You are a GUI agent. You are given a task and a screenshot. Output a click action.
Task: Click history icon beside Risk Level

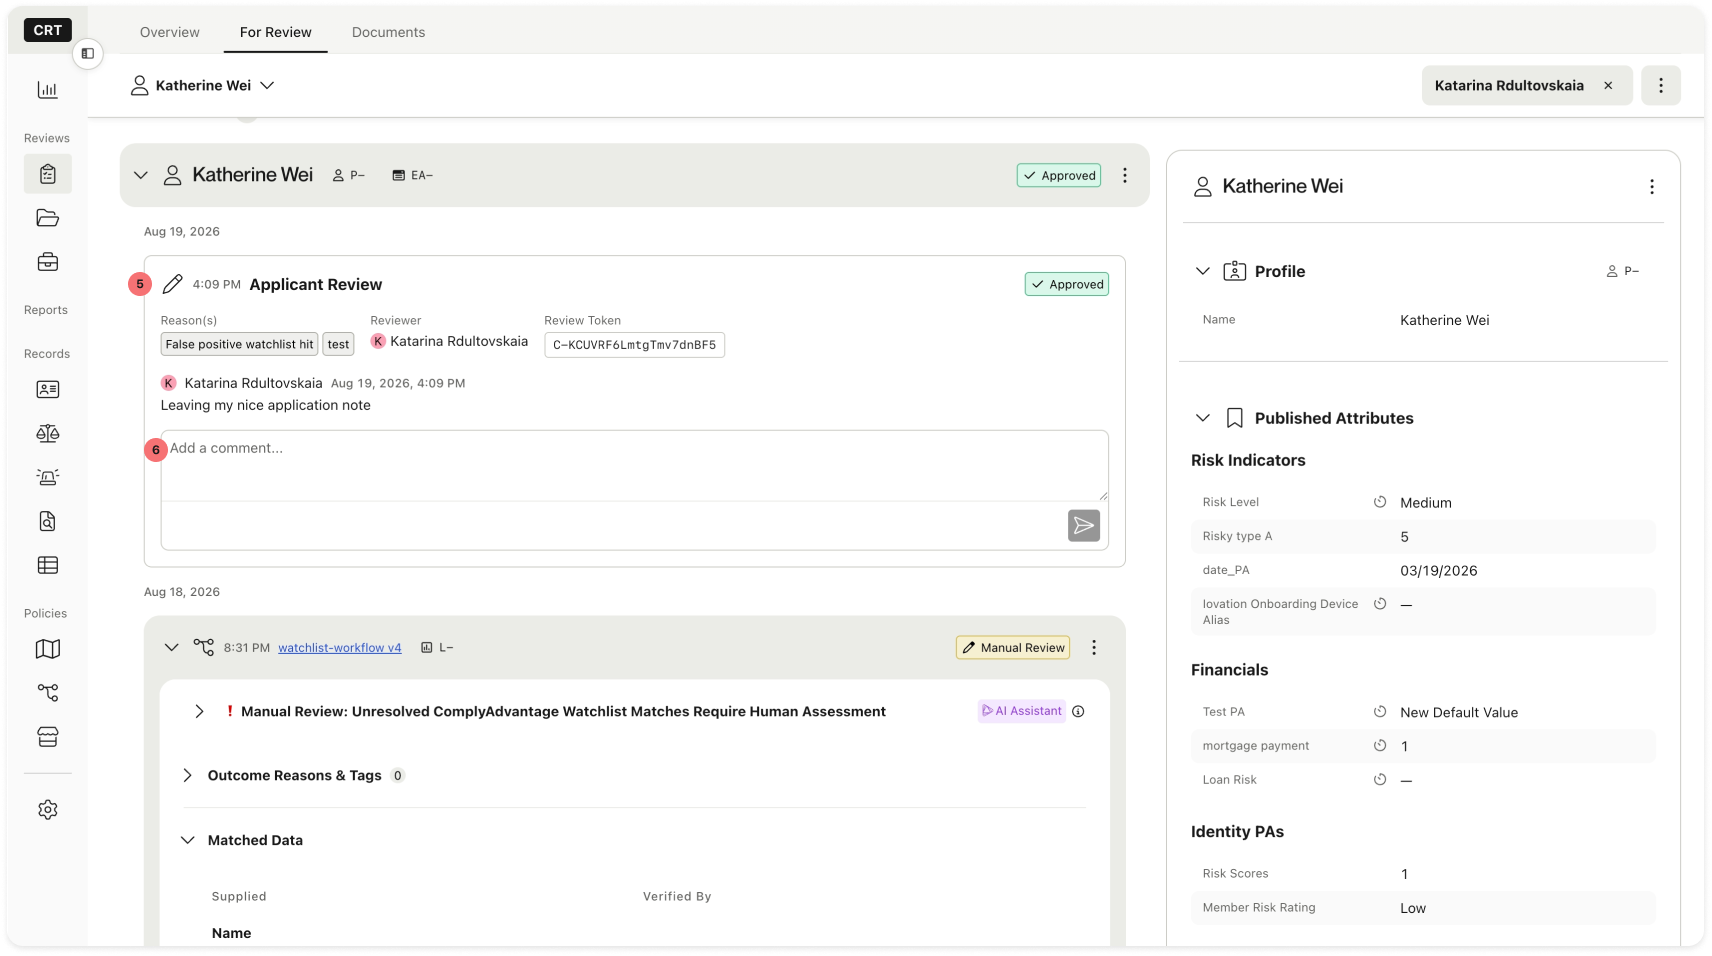[x=1379, y=502]
